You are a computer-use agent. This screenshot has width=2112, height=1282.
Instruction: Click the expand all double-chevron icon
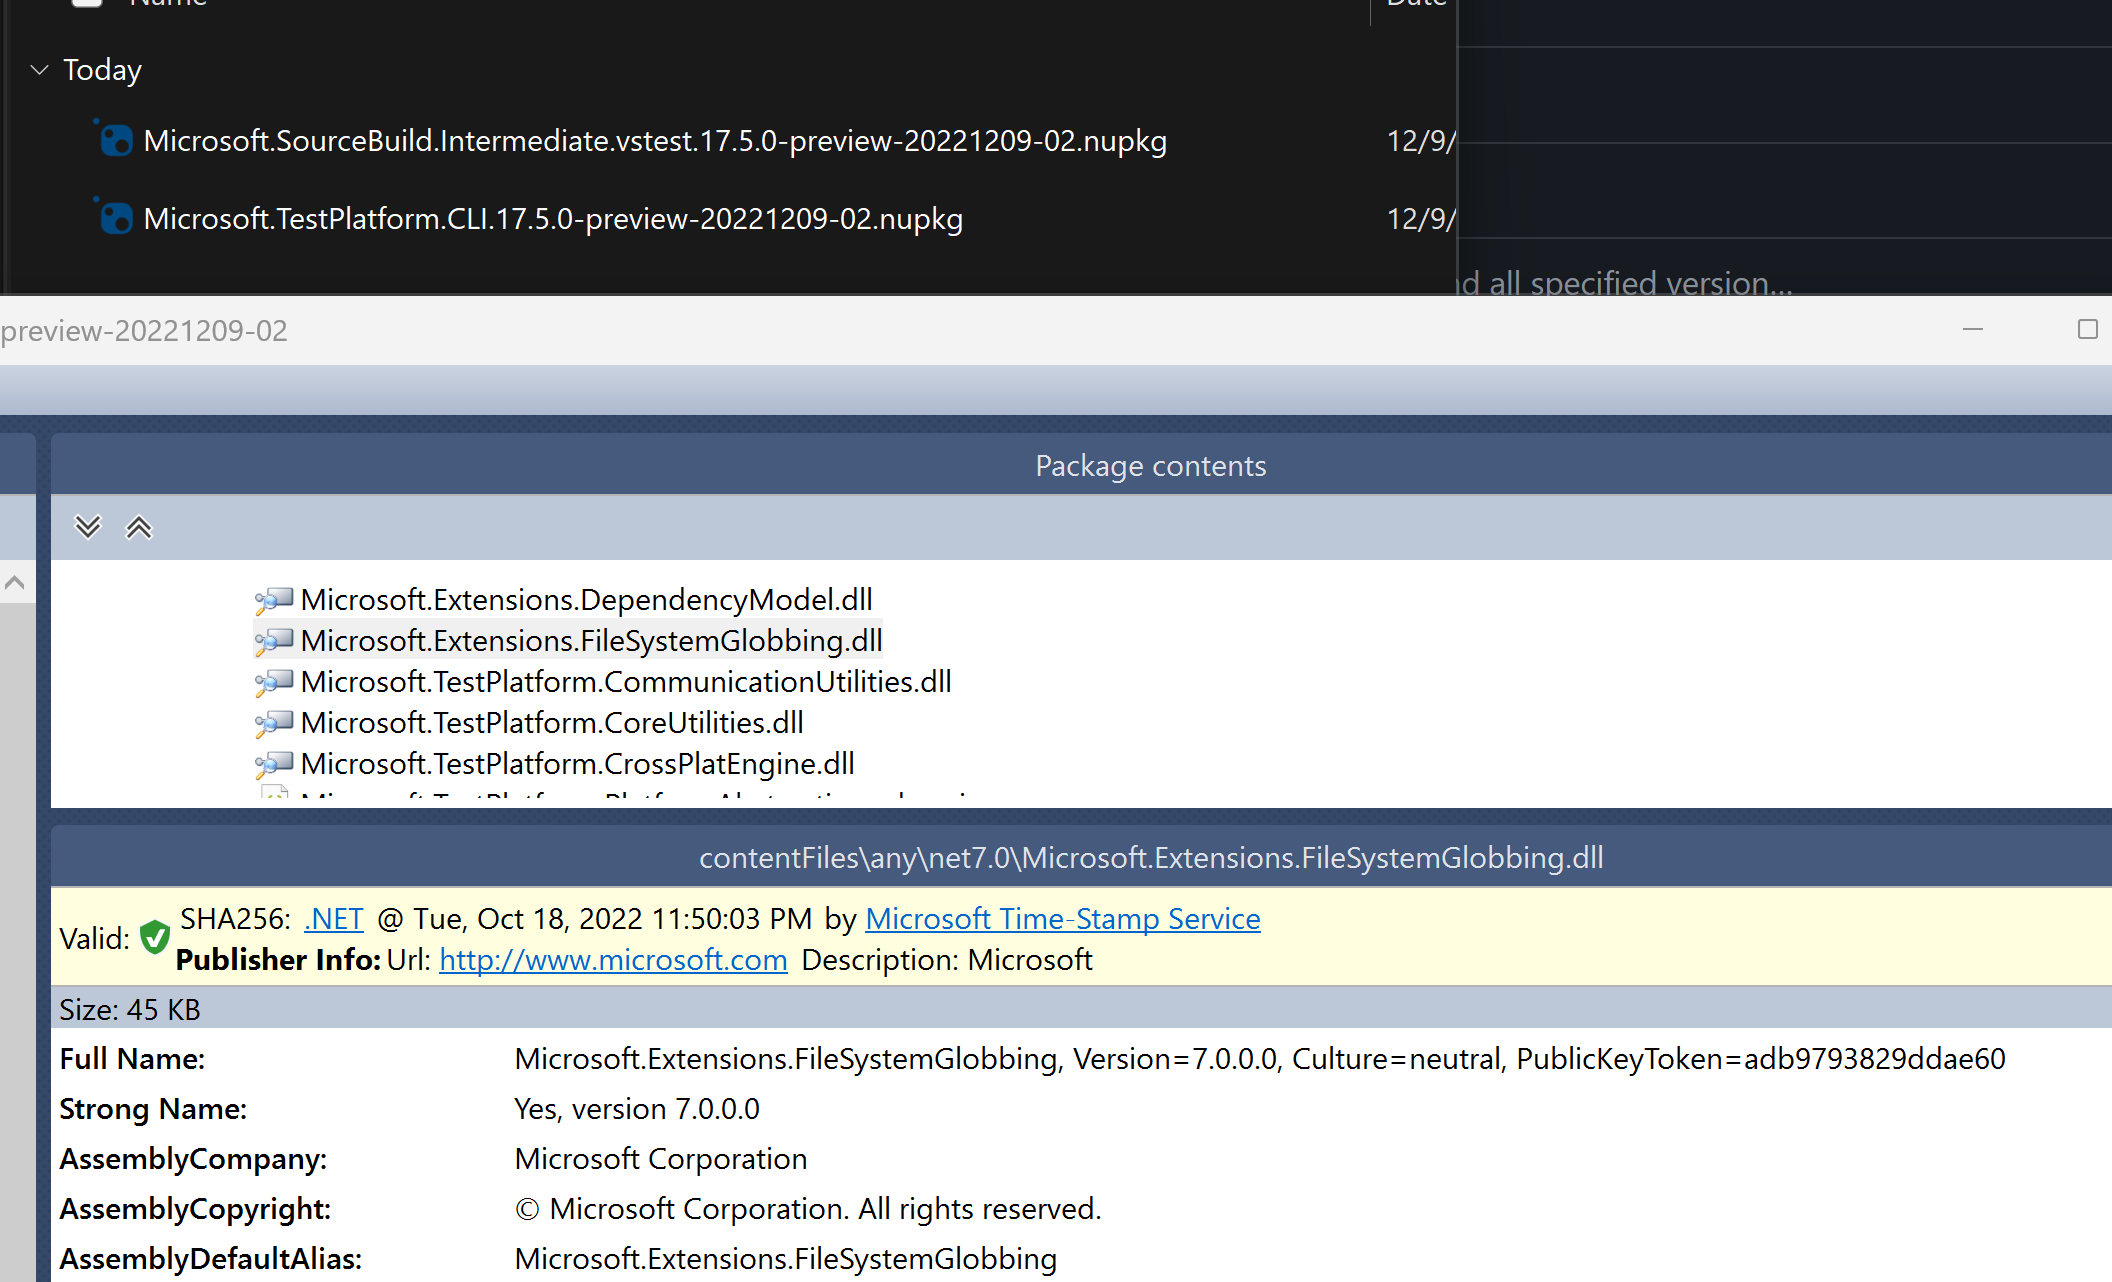pyautogui.click(x=88, y=527)
